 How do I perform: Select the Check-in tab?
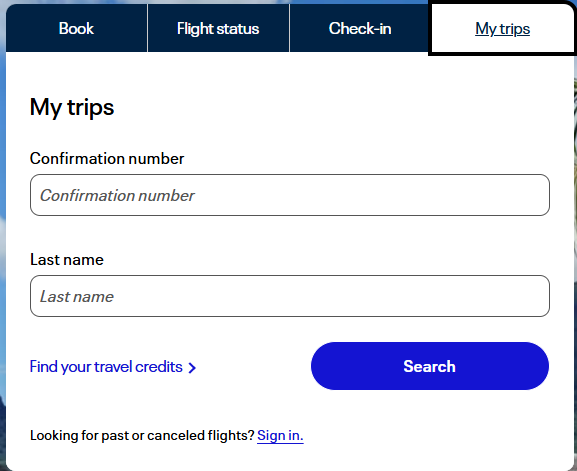tap(360, 28)
